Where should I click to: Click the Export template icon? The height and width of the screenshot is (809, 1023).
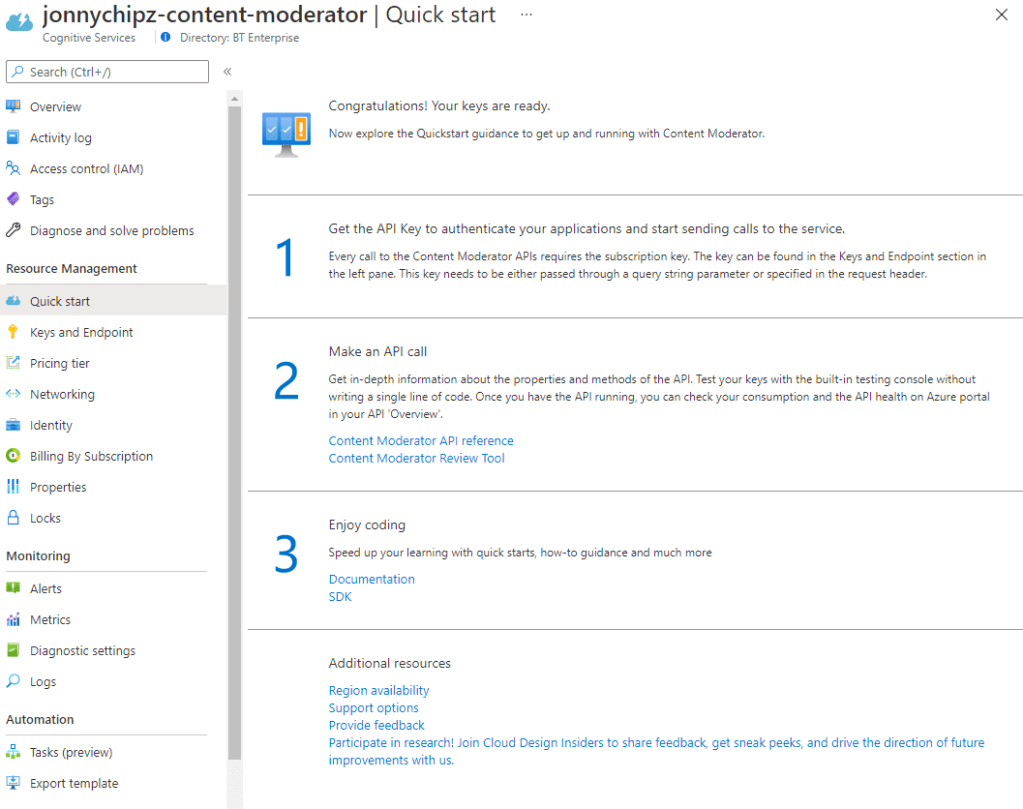(x=13, y=783)
